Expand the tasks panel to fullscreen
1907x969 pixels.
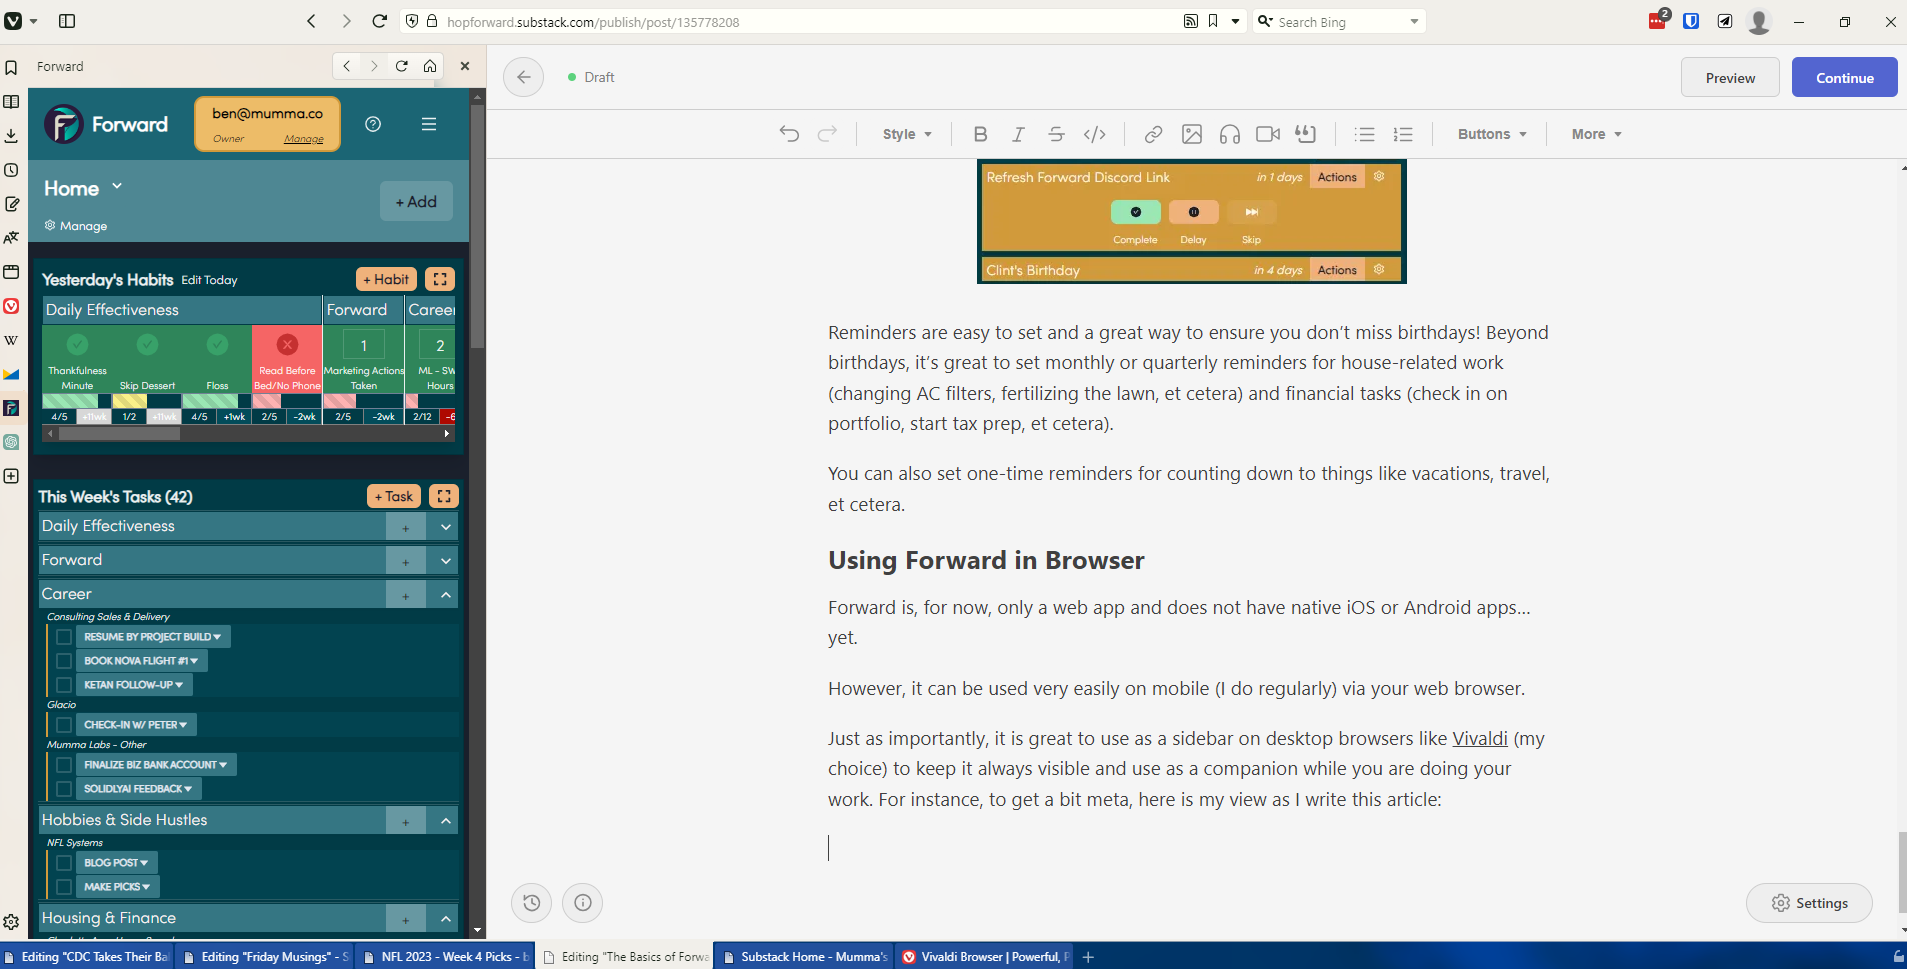pos(444,496)
